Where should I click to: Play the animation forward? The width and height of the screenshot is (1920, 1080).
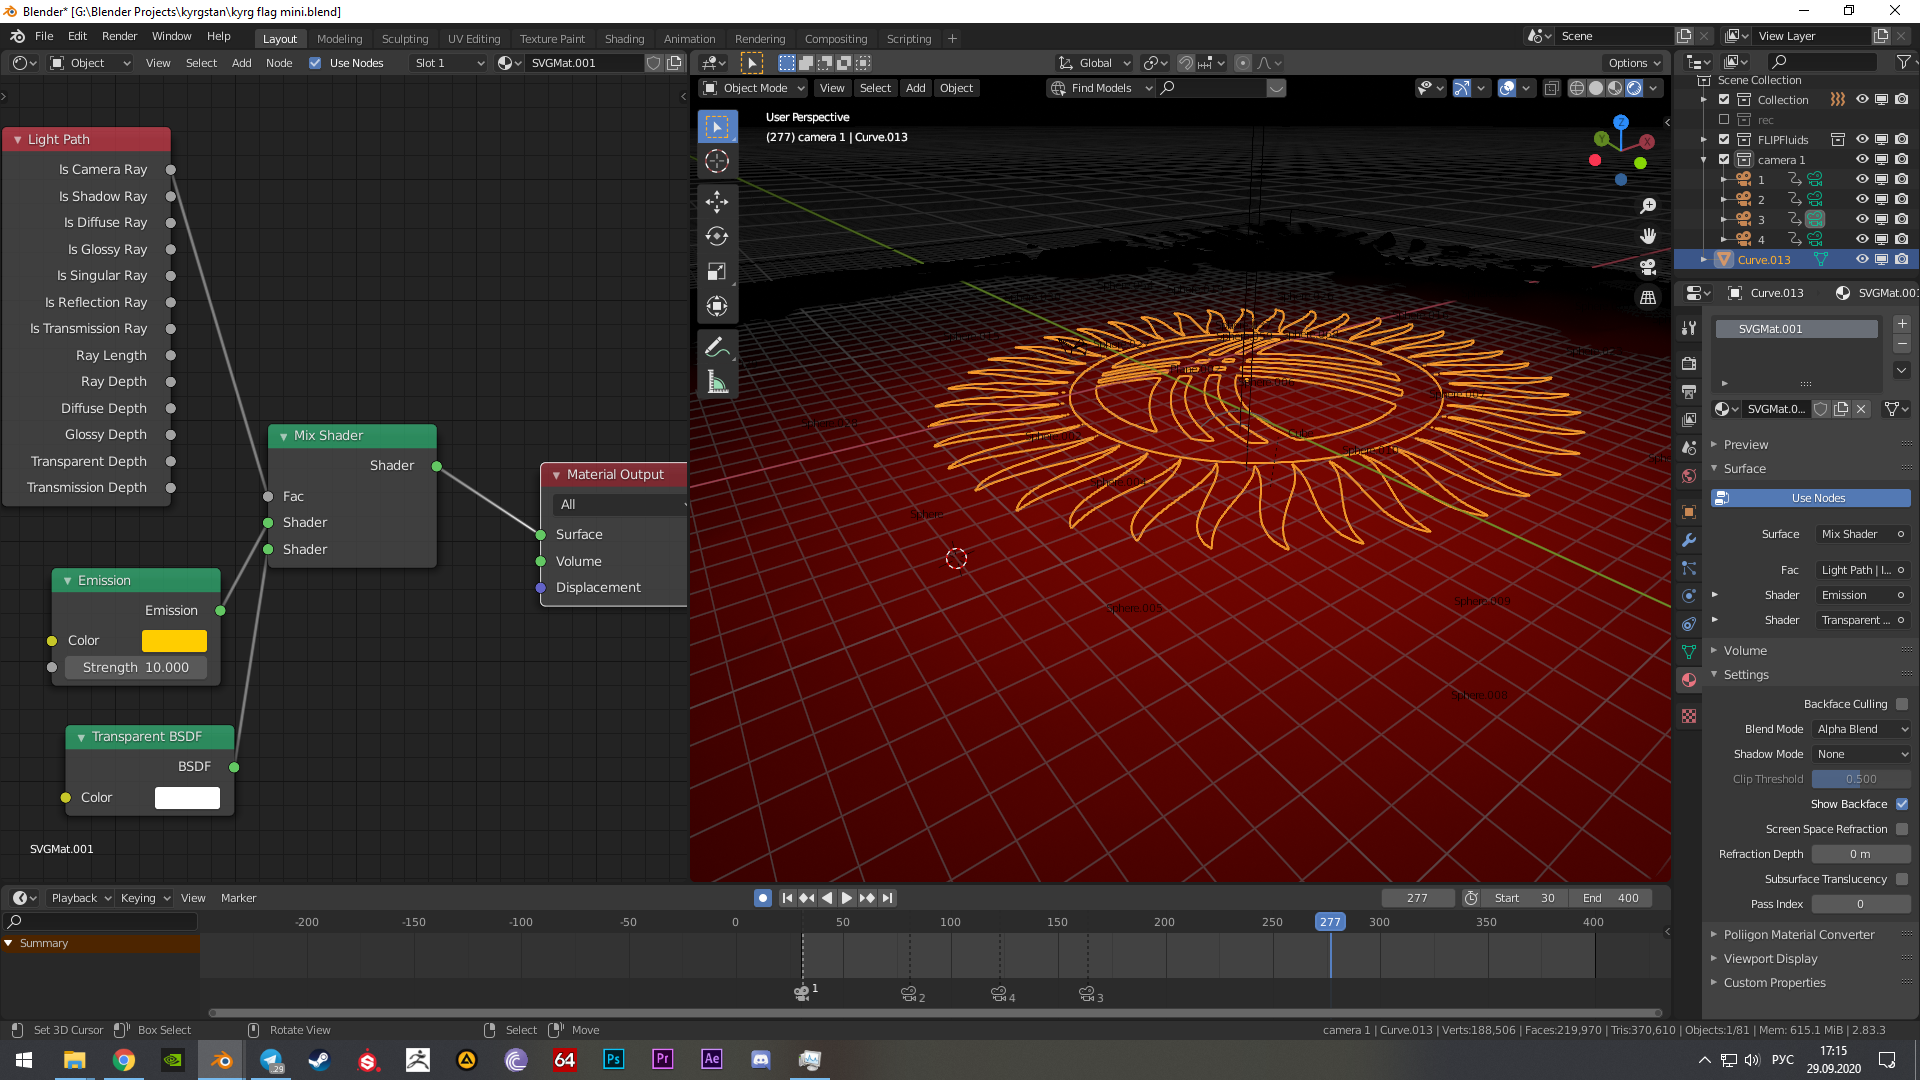846,898
